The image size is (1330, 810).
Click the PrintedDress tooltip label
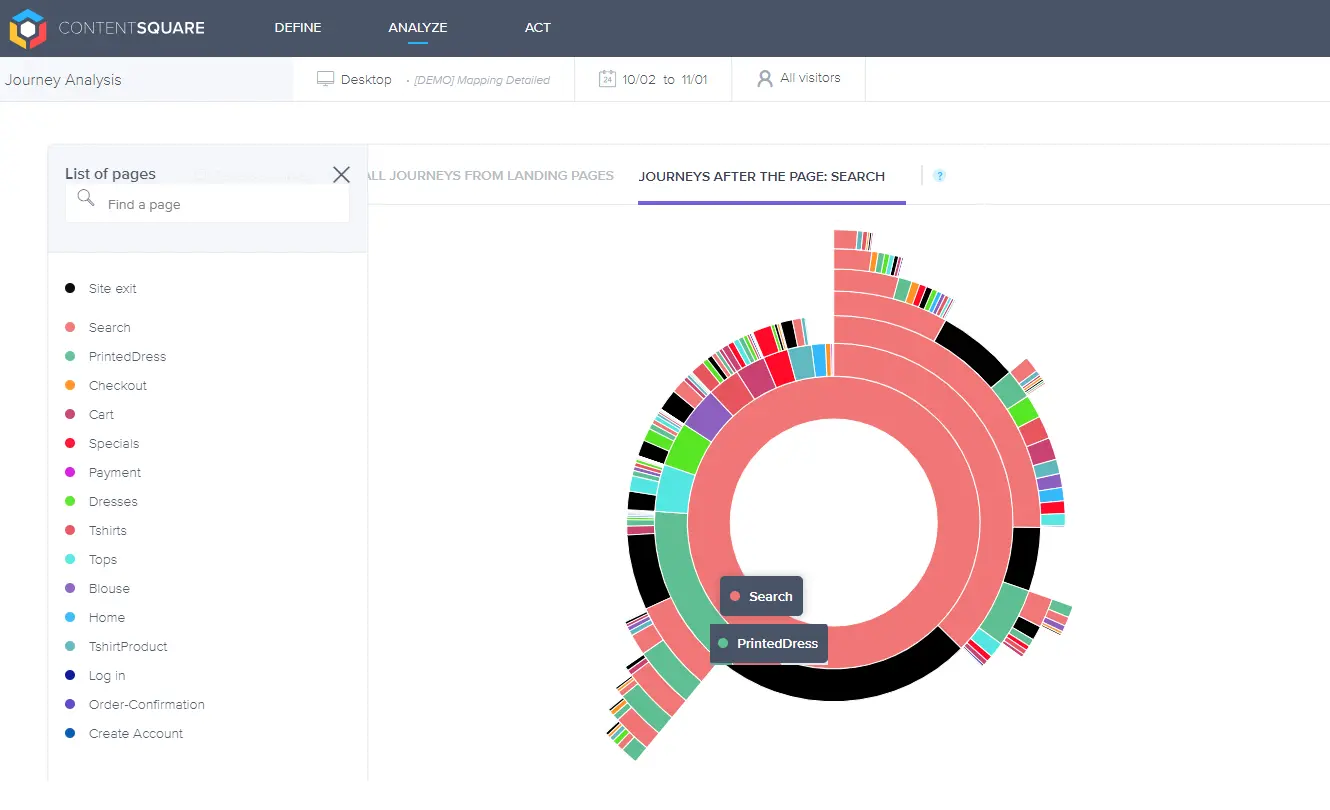[x=777, y=643]
